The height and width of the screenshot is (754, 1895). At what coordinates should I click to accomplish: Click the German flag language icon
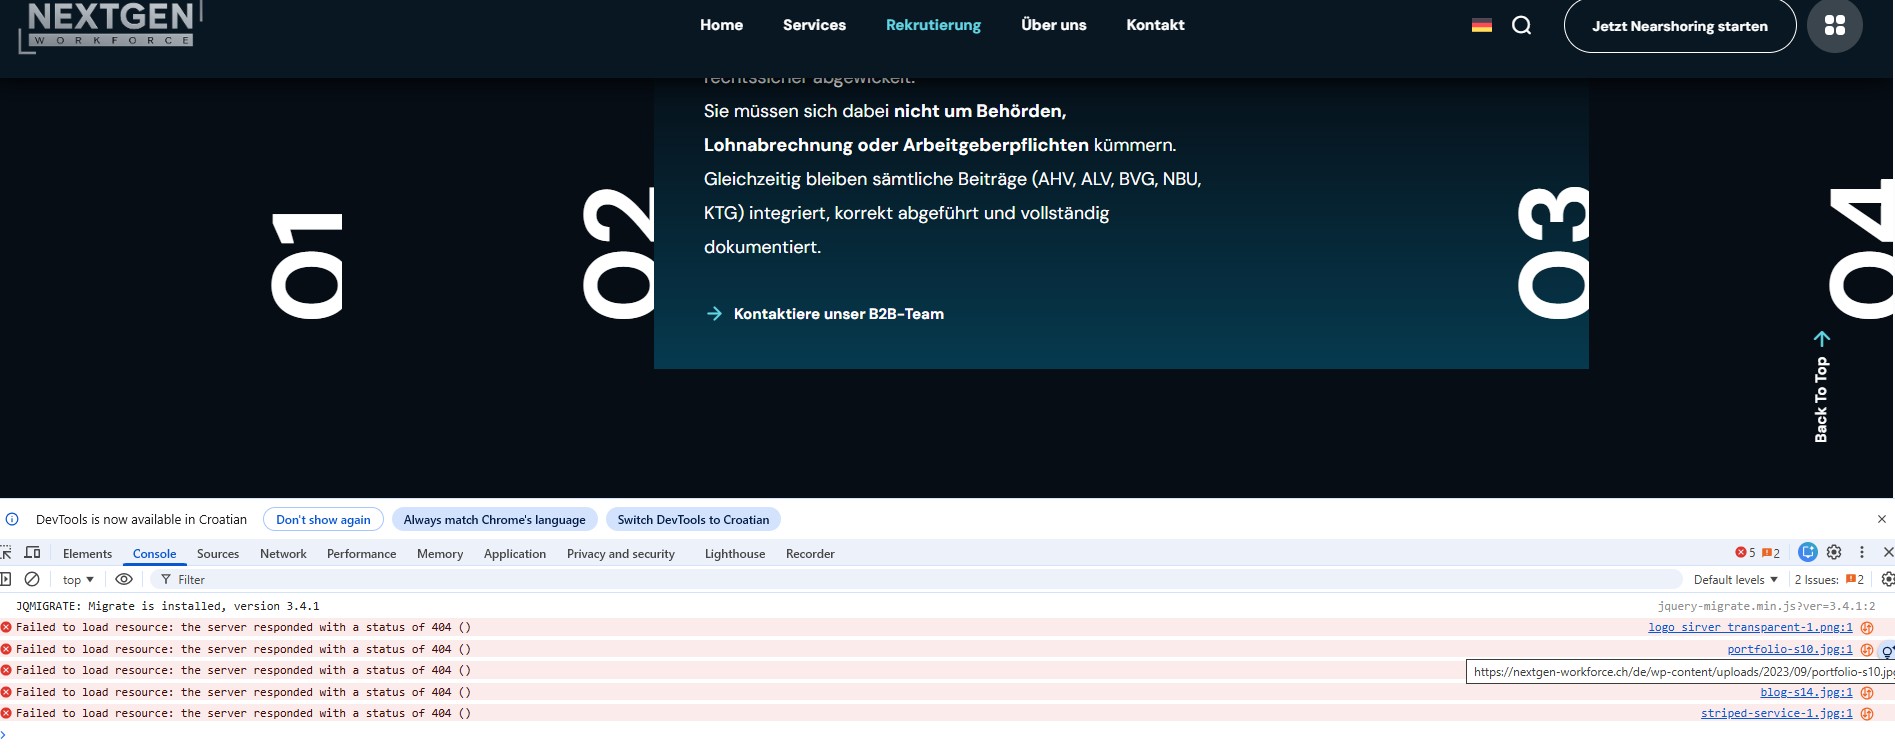[1482, 26]
